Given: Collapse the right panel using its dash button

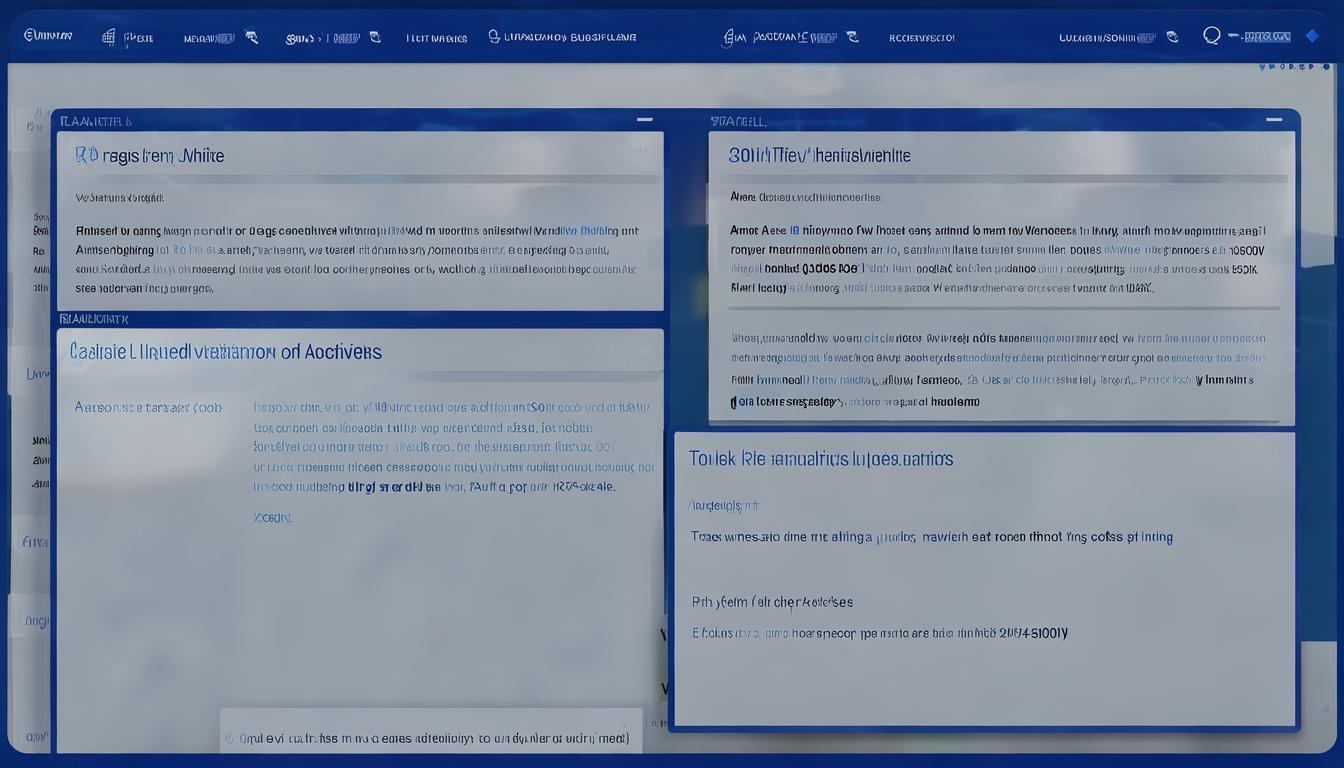Looking at the screenshot, I should click(x=1273, y=120).
